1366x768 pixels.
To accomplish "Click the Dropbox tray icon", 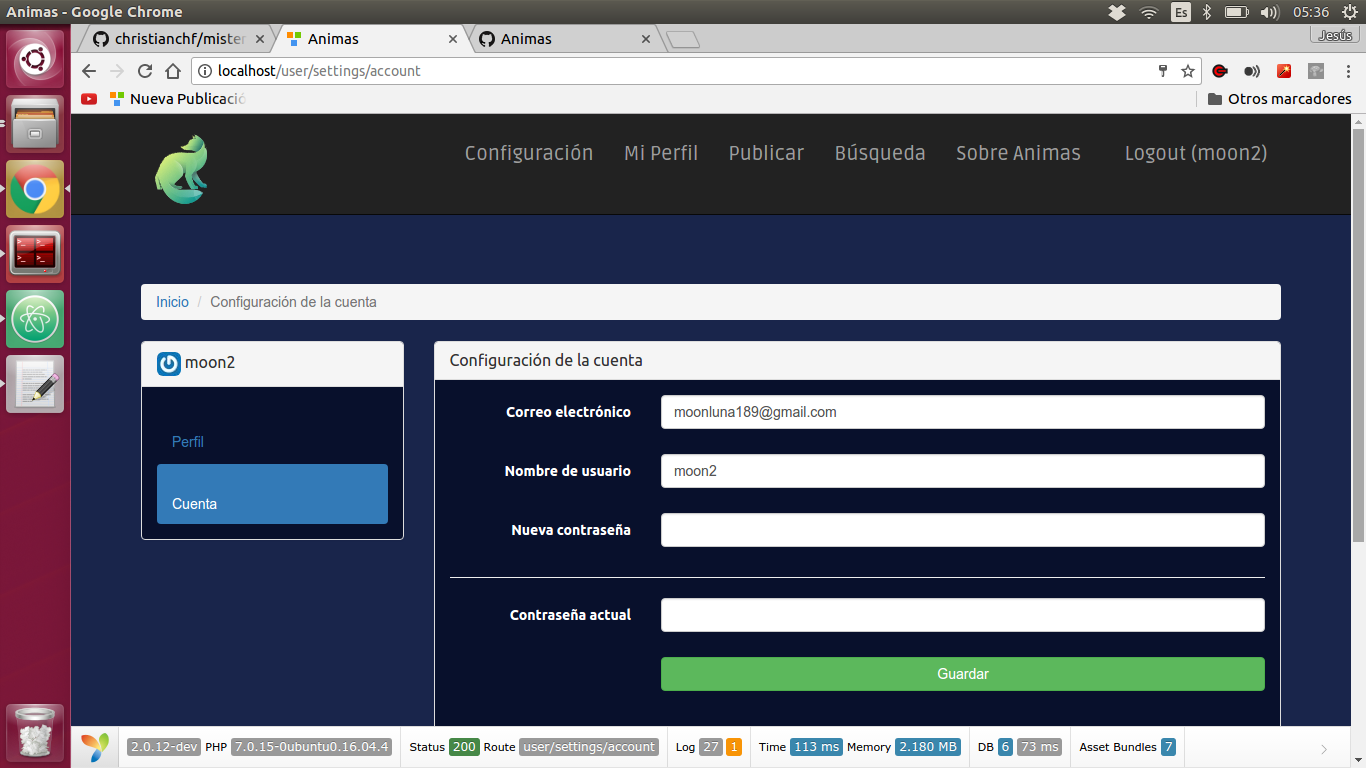I will point(1117,12).
